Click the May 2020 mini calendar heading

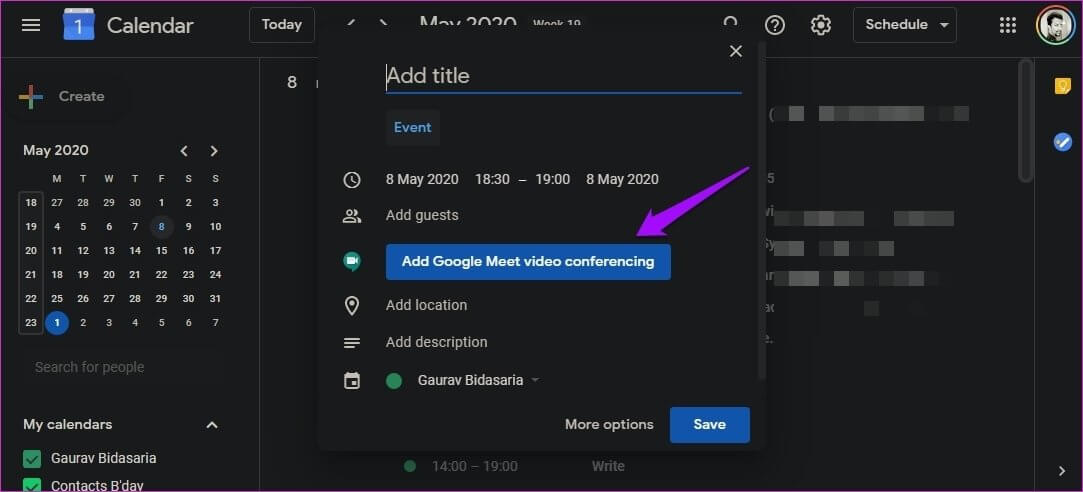click(x=56, y=151)
